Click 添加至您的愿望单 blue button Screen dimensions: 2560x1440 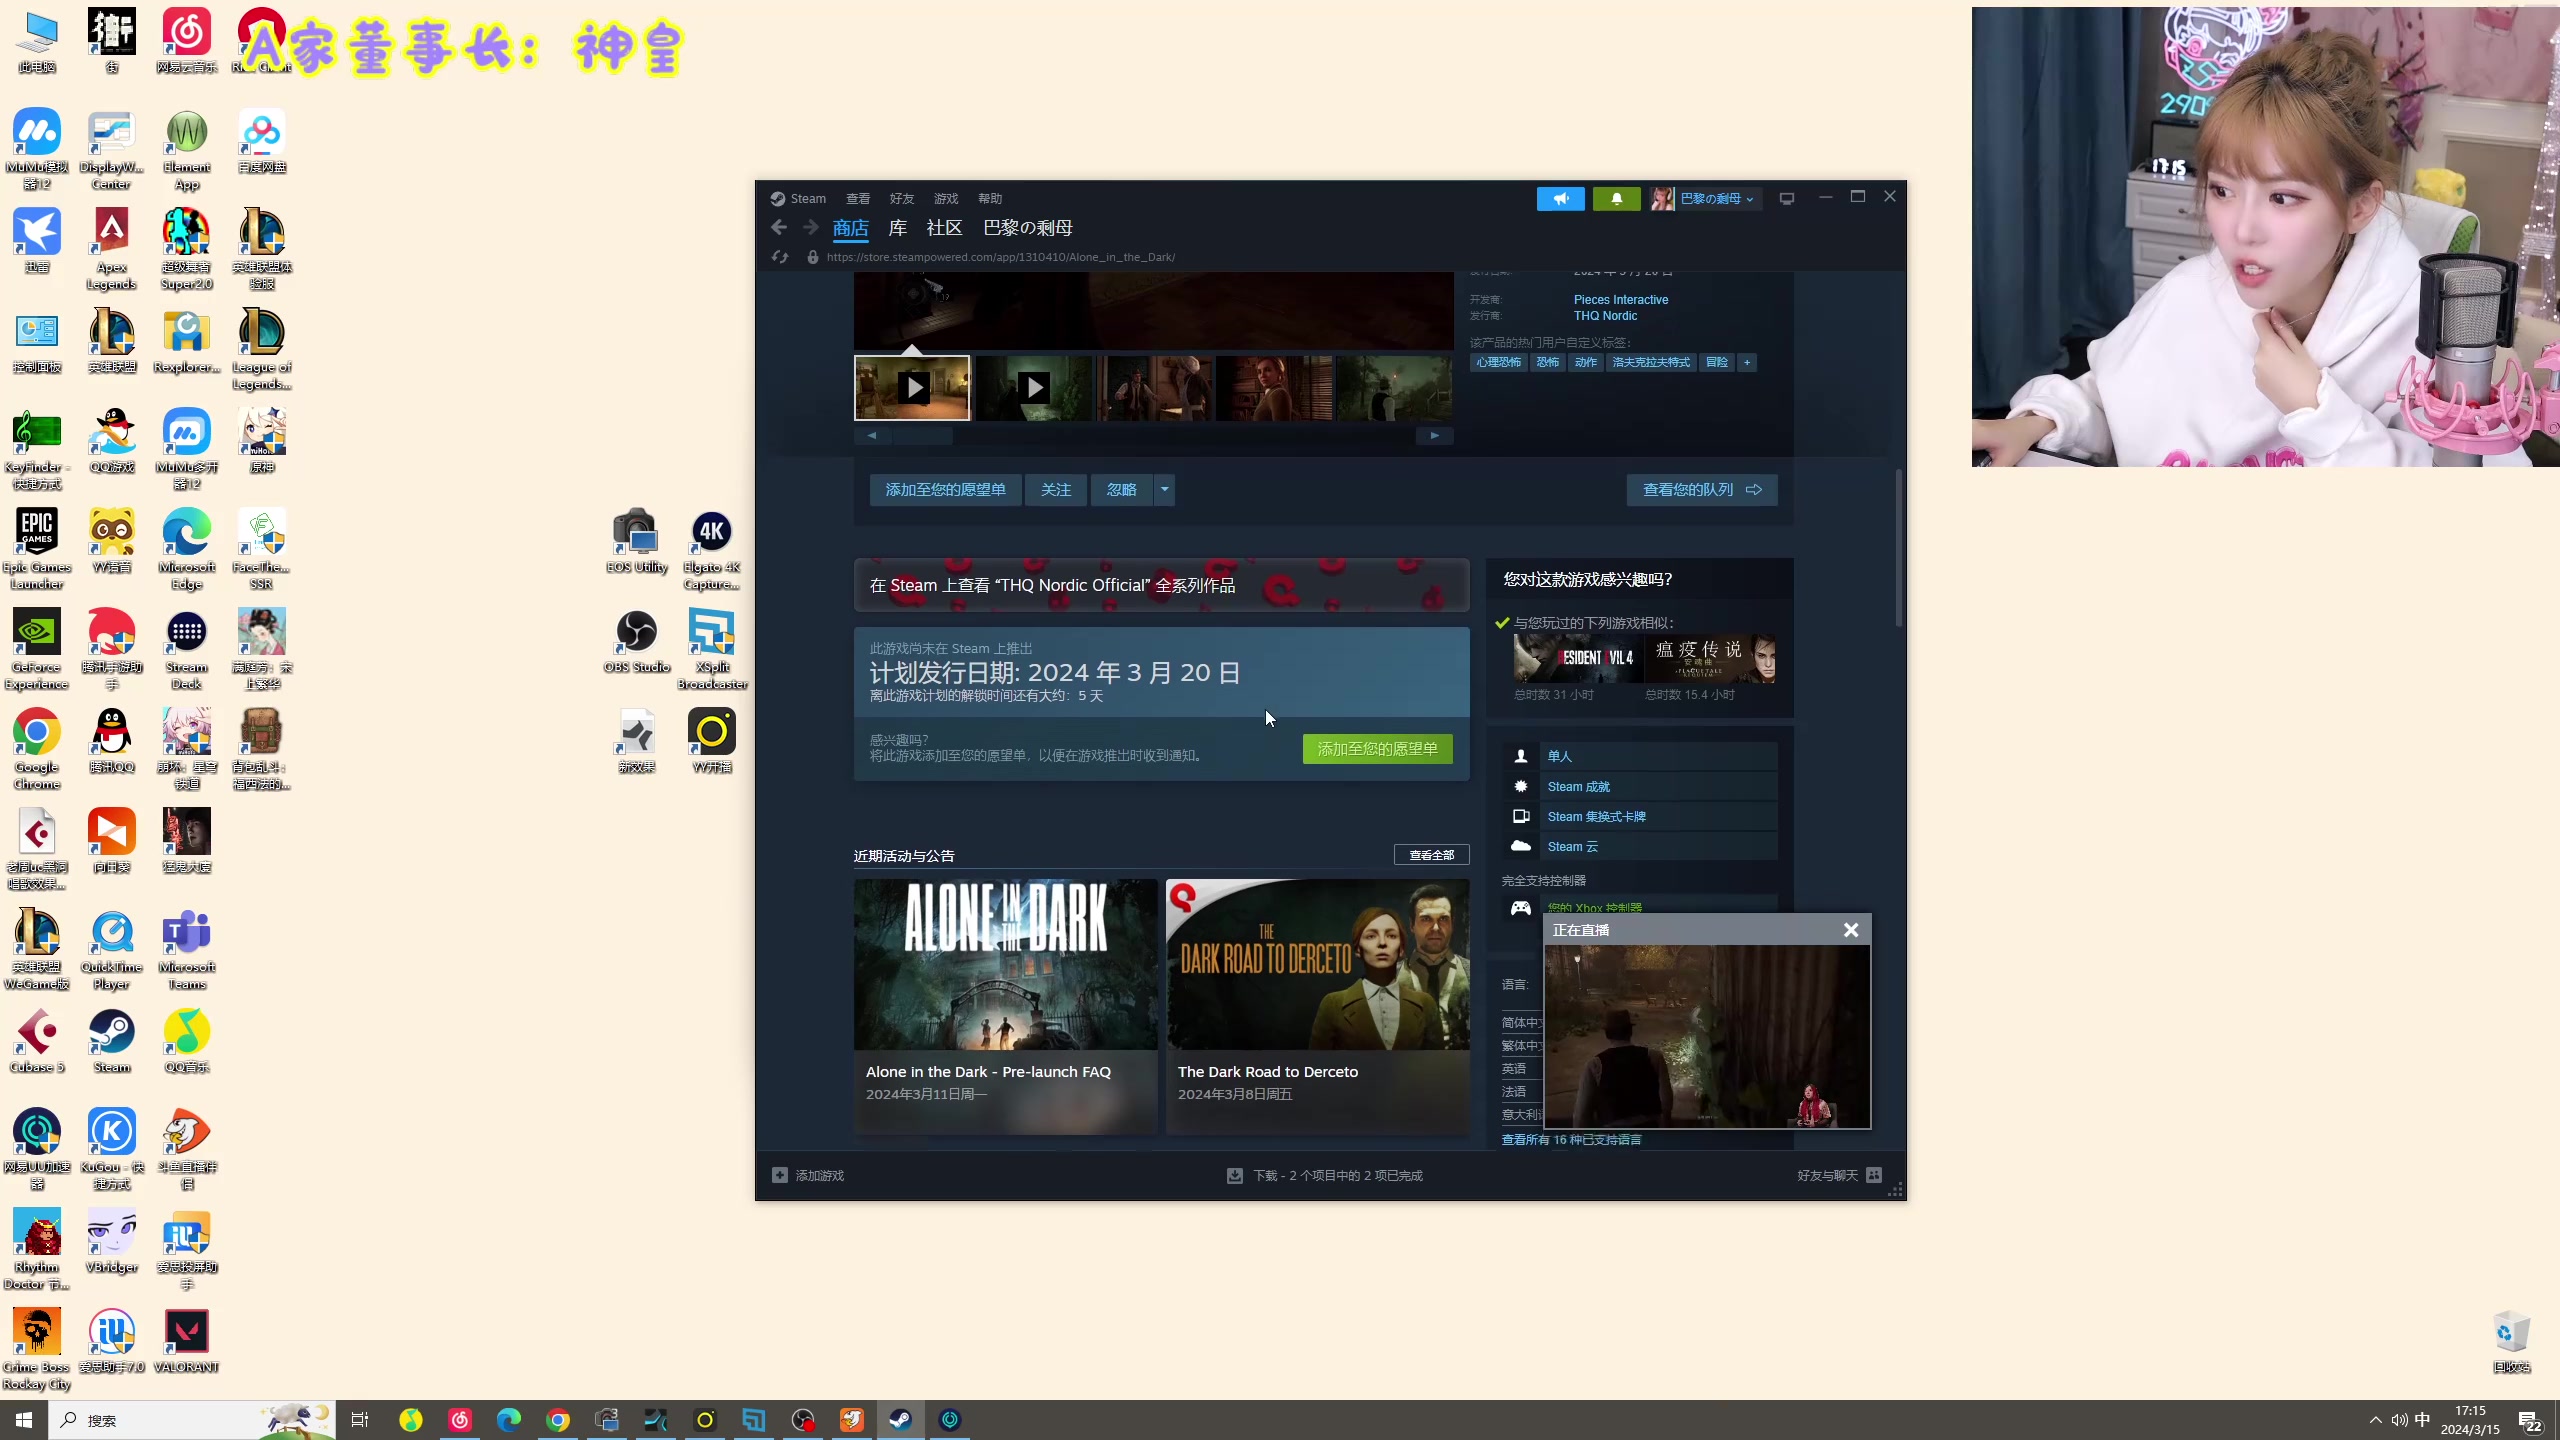click(x=945, y=490)
